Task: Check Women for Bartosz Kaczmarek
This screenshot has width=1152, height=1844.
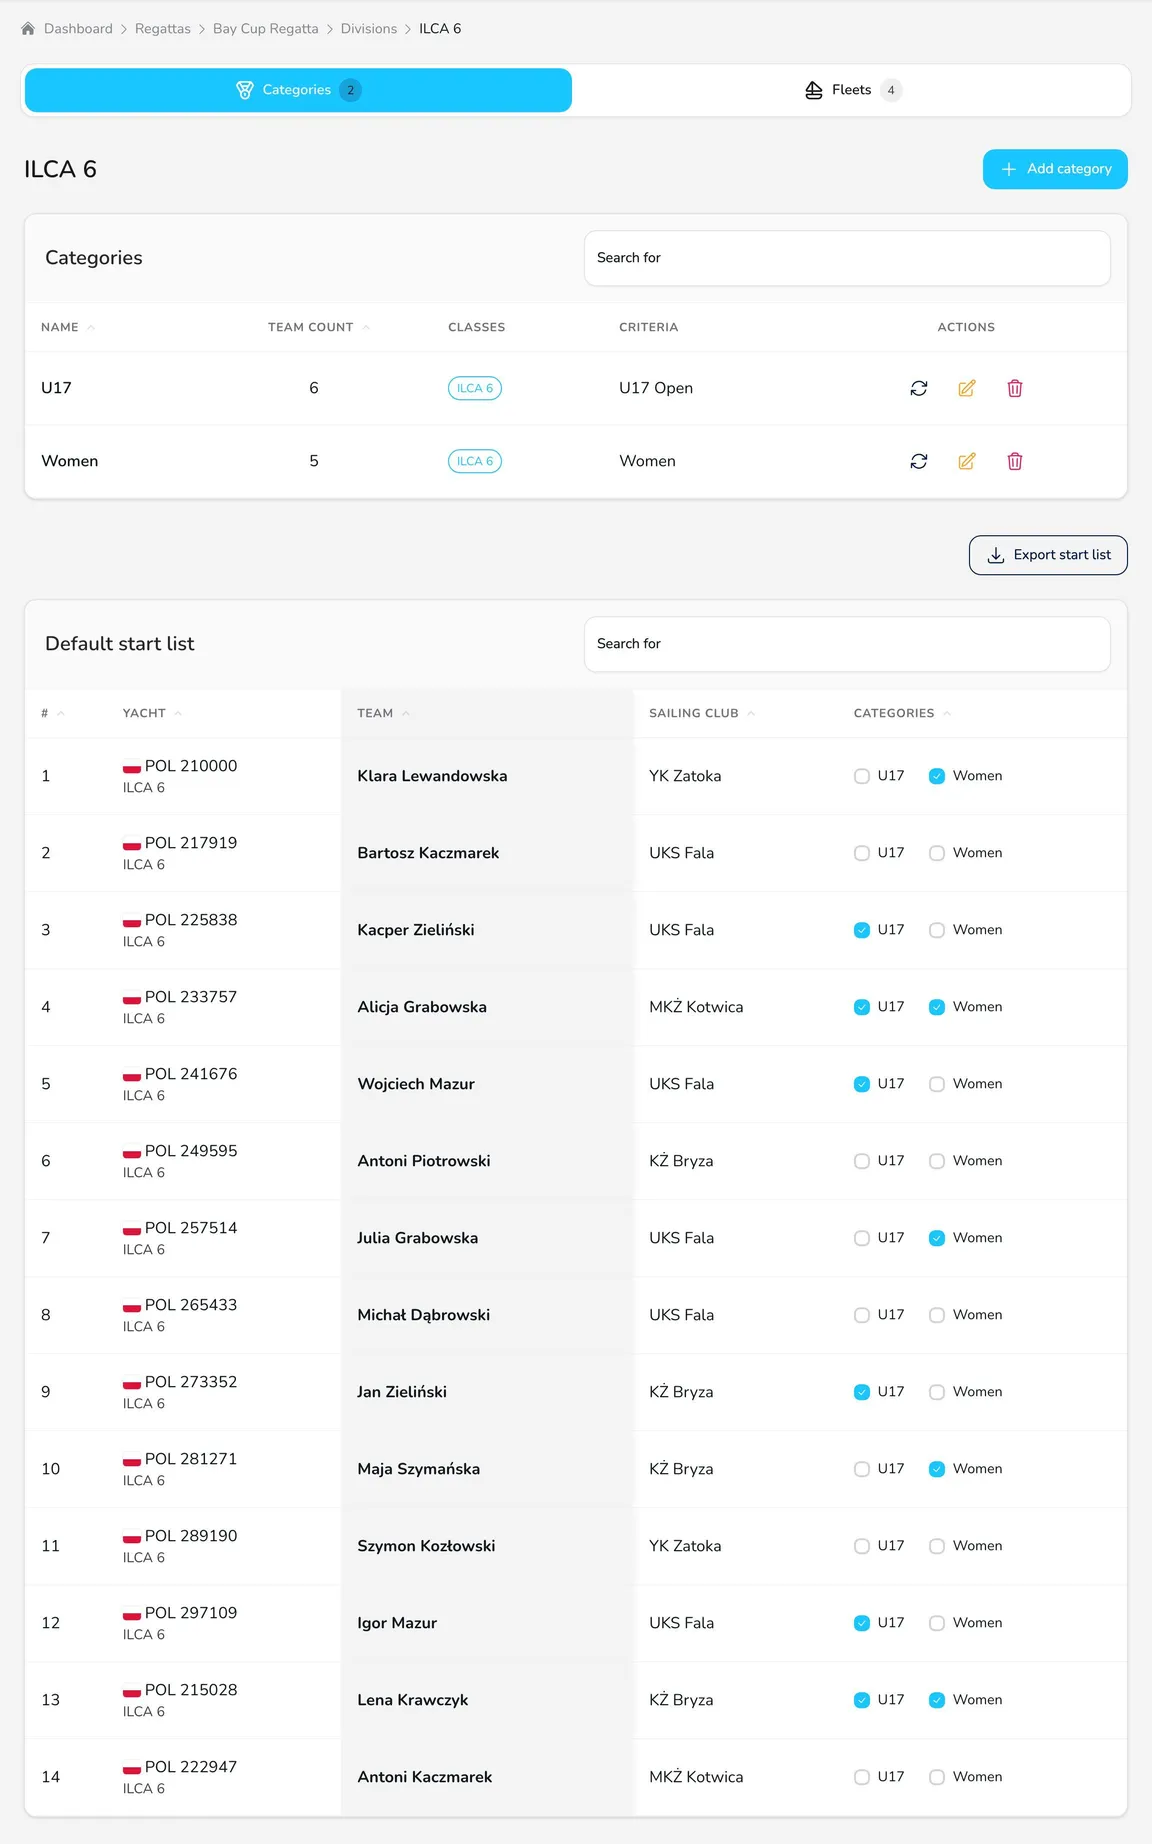Action: [937, 853]
